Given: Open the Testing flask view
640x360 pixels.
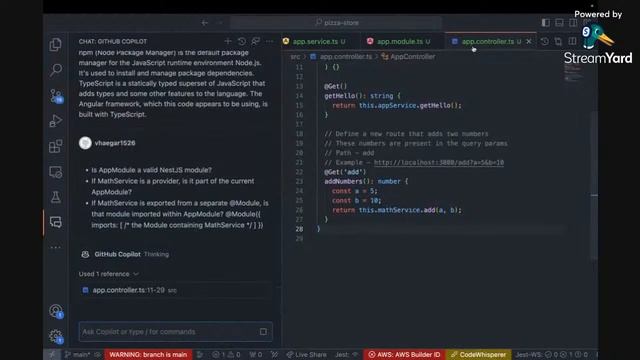Looking at the screenshot, I should [x=56, y=197].
